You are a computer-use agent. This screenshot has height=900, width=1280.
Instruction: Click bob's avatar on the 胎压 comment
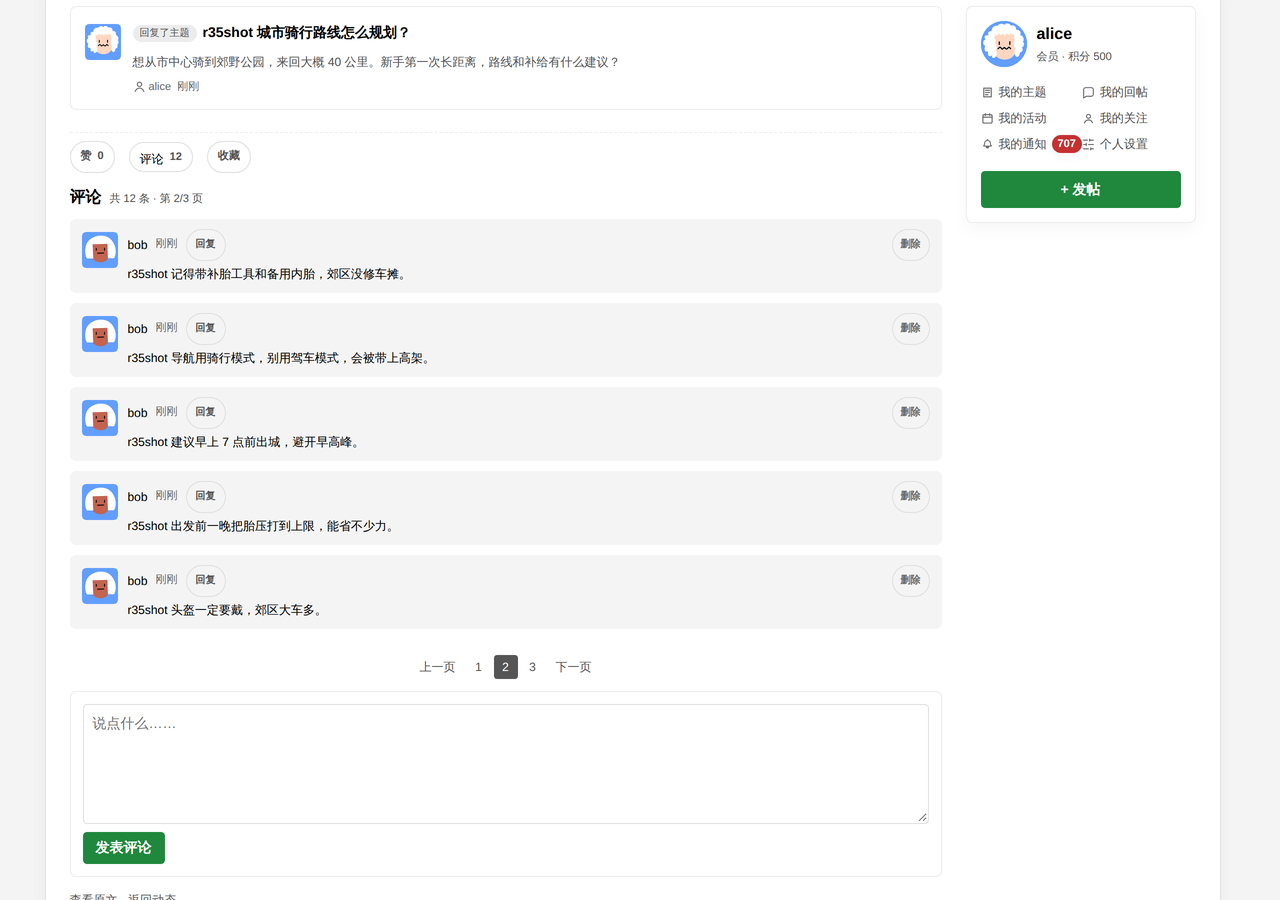click(x=100, y=502)
